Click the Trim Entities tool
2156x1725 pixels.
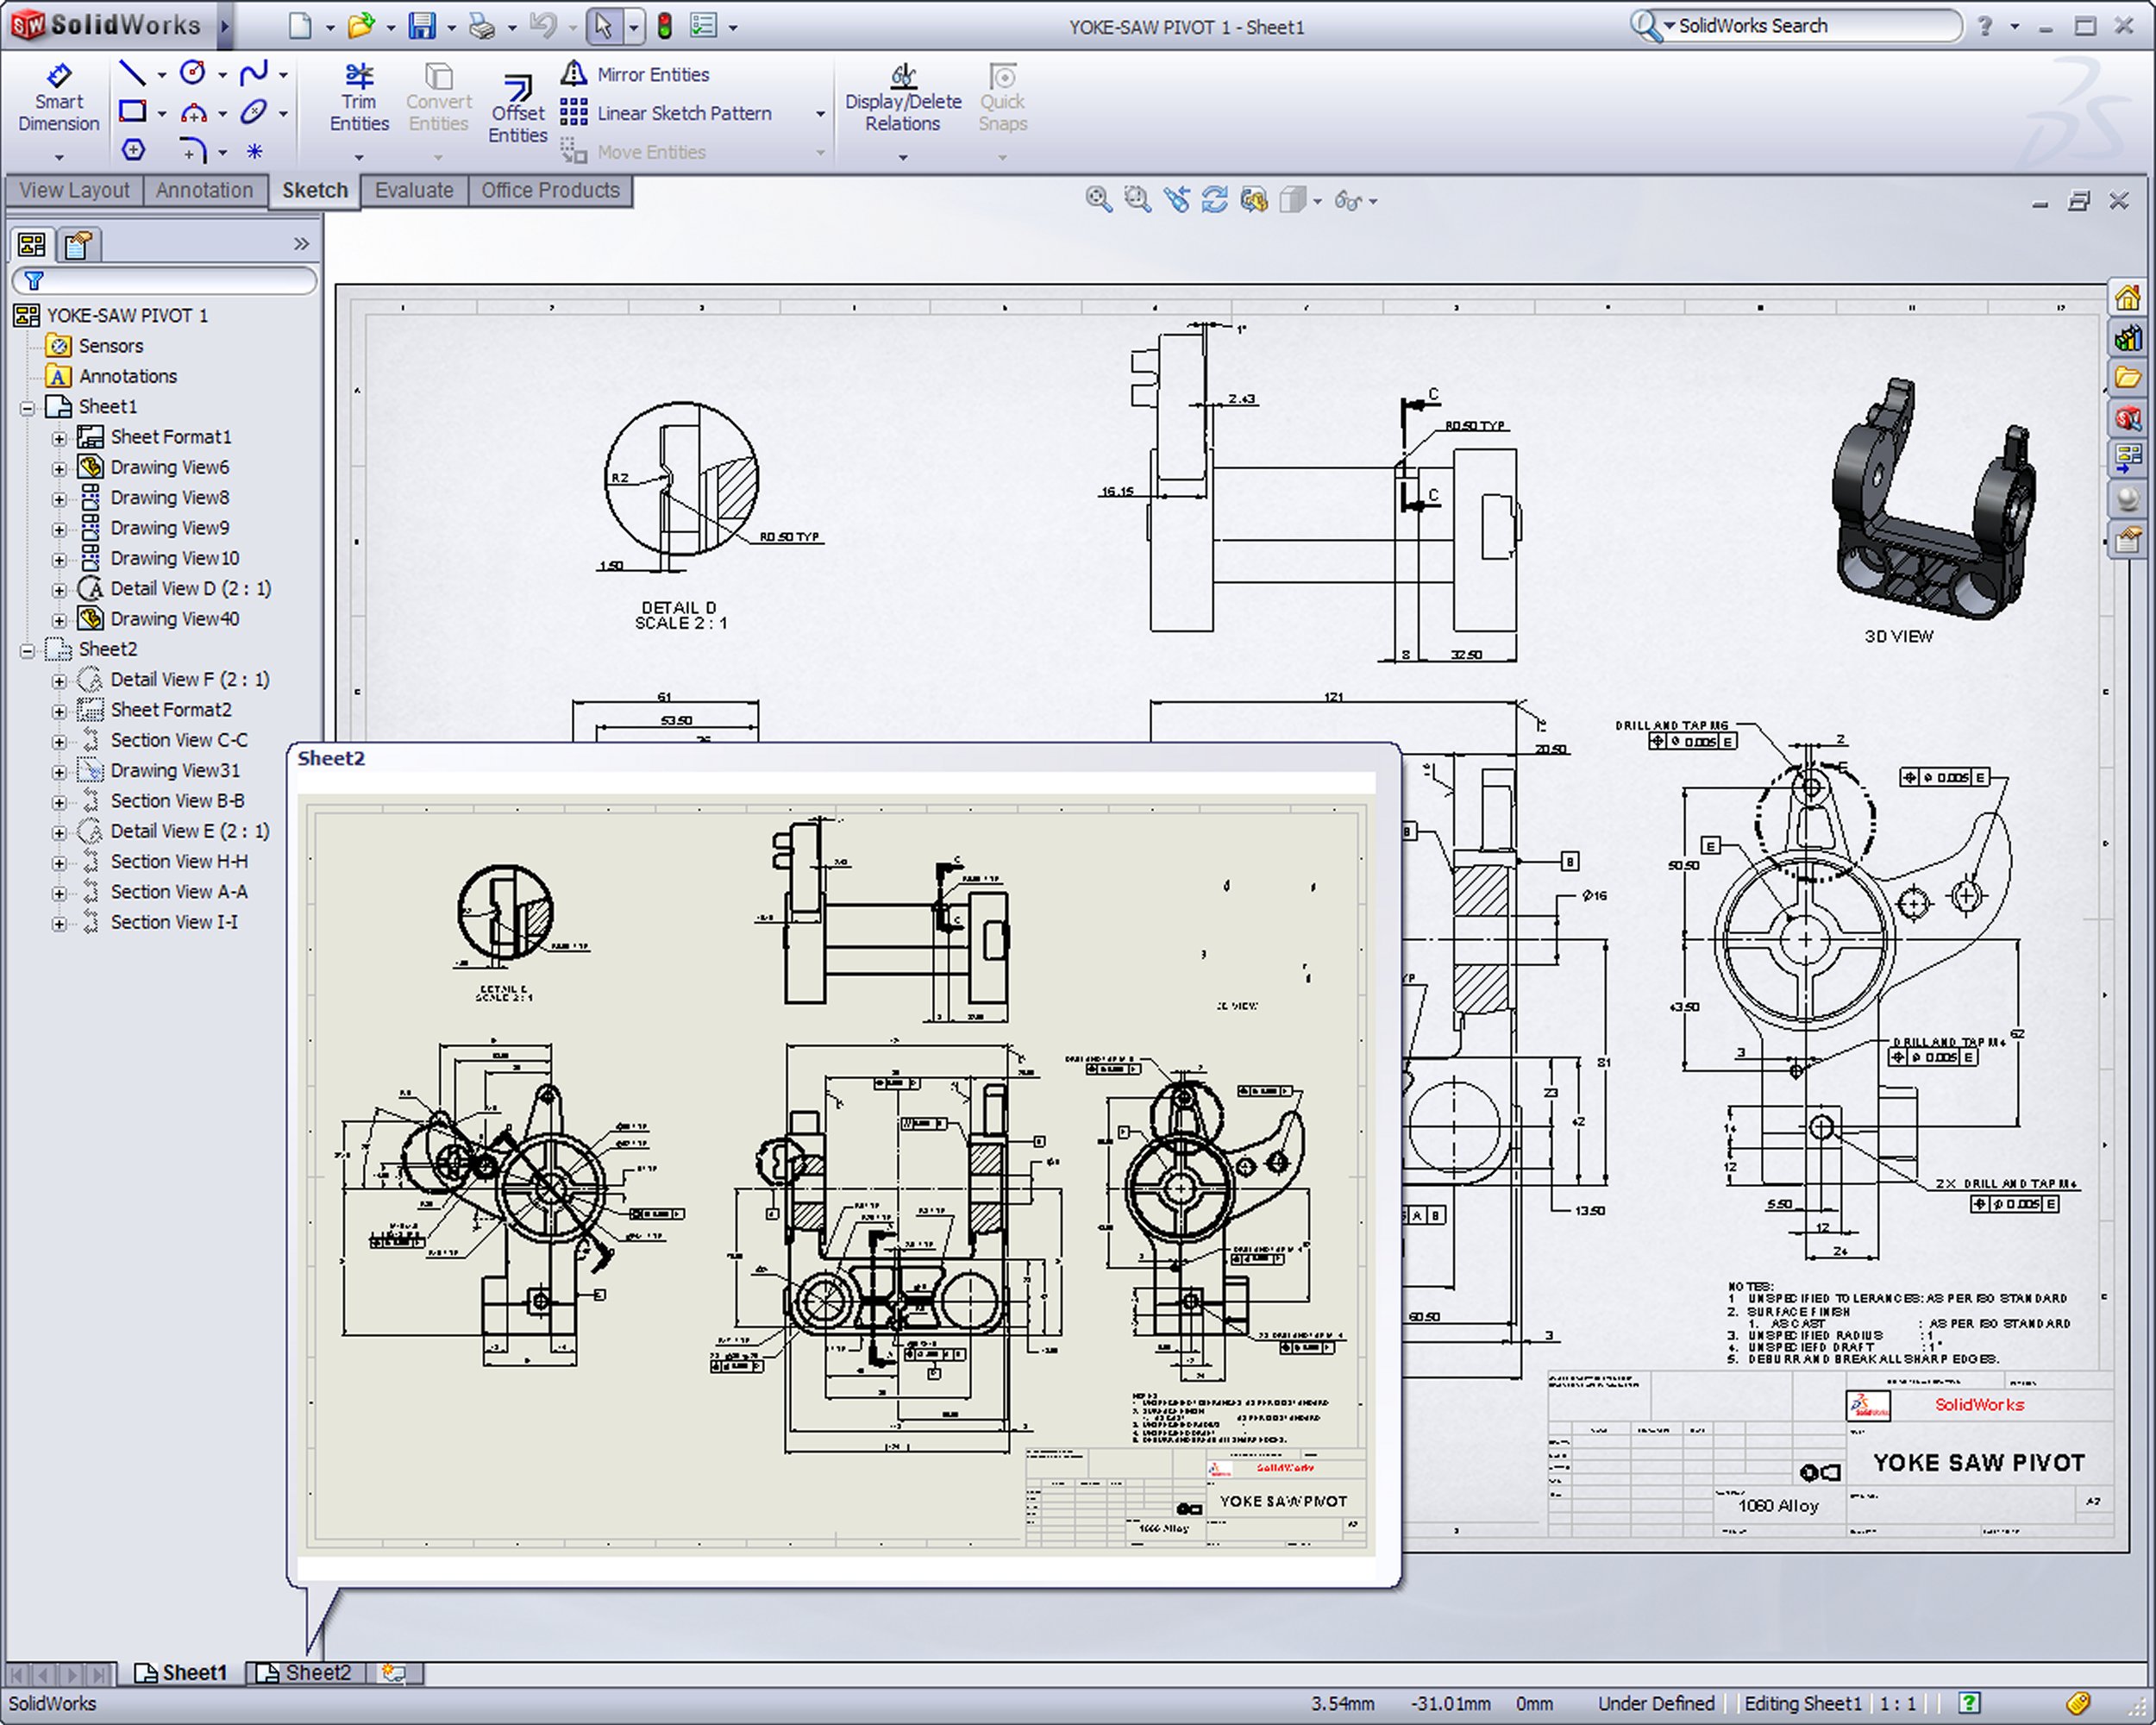coord(359,98)
